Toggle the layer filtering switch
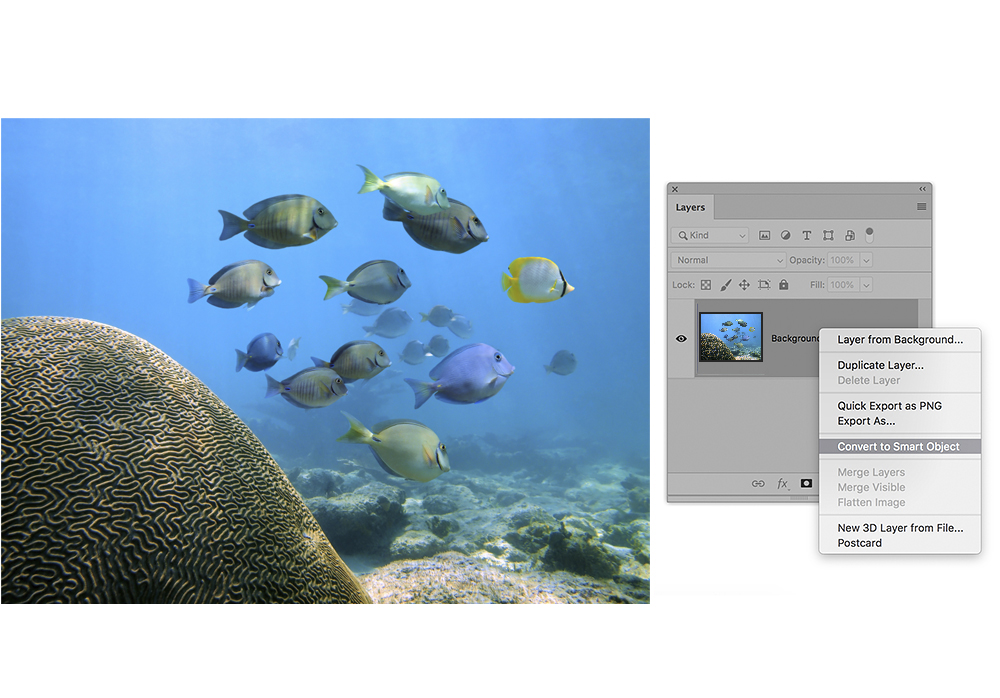Screen dimensions: 1000x698 point(869,234)
